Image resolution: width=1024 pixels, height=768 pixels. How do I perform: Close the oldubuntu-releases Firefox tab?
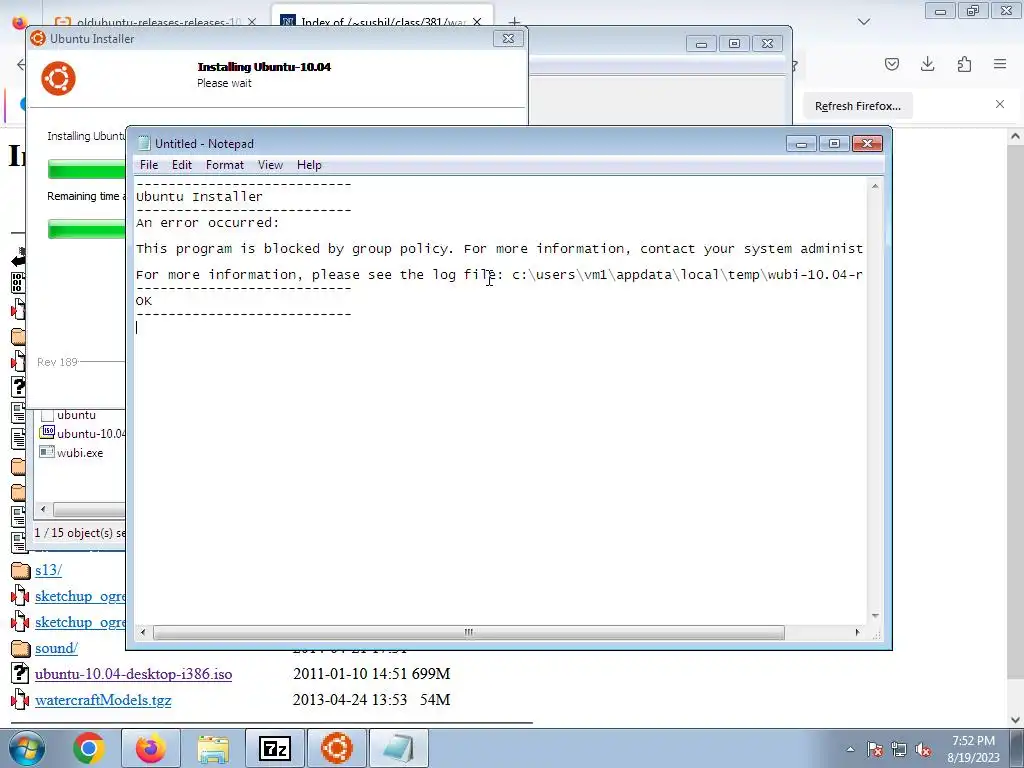252,22
